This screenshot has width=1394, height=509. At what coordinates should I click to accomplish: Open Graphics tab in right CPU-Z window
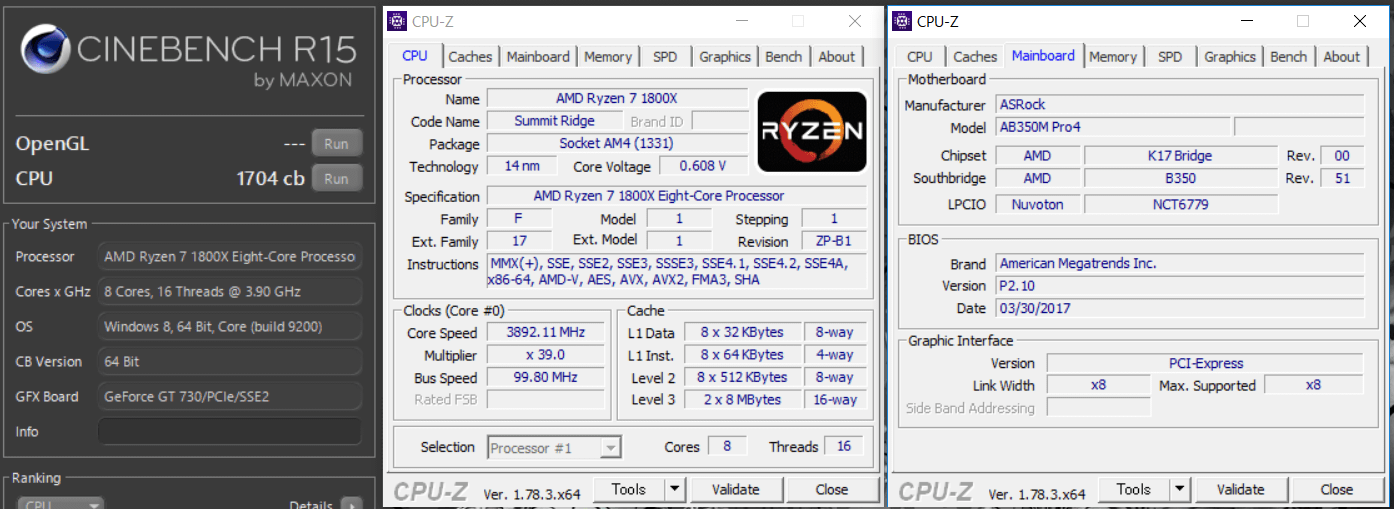pos(1230,57)
